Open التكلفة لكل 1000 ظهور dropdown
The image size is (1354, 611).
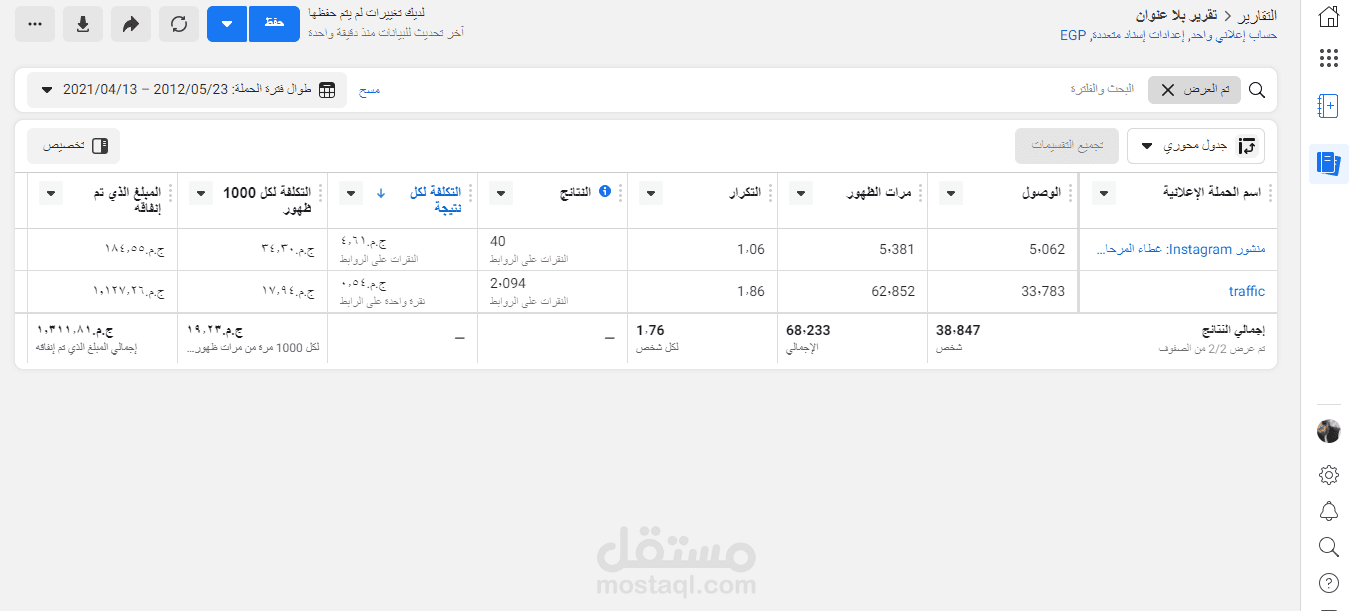click(x=201, y=193)
